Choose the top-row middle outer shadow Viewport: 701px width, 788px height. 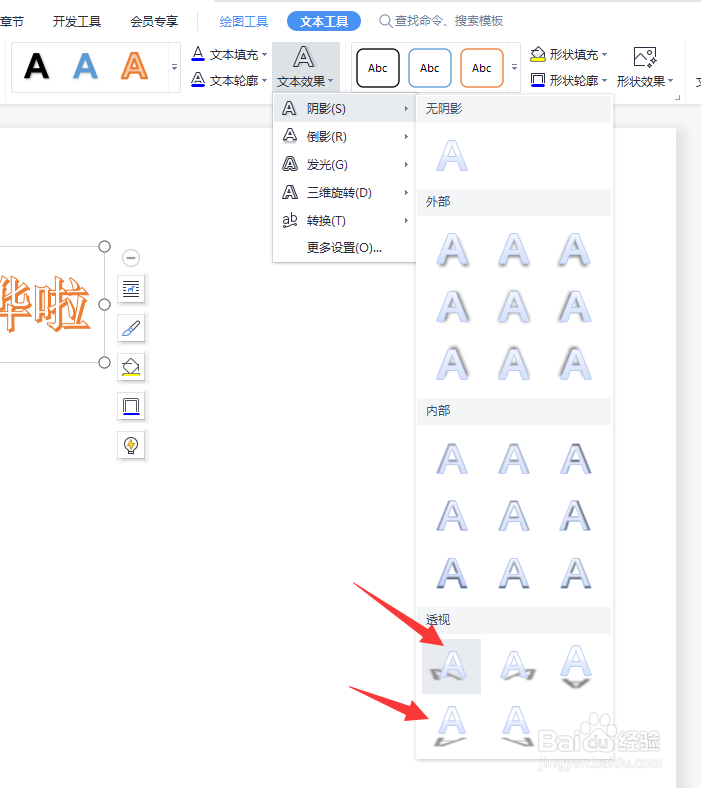pyautogui.click(x=514, y=249)
